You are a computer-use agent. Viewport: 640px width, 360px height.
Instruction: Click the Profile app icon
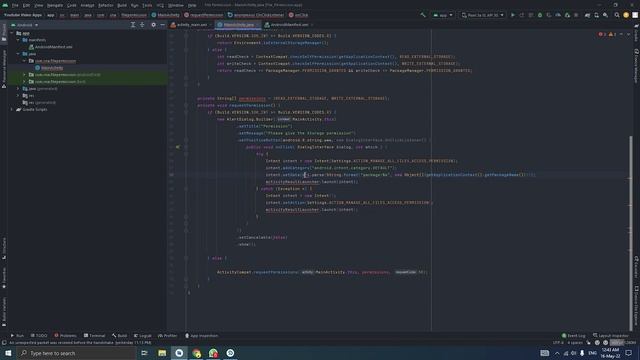558,15
